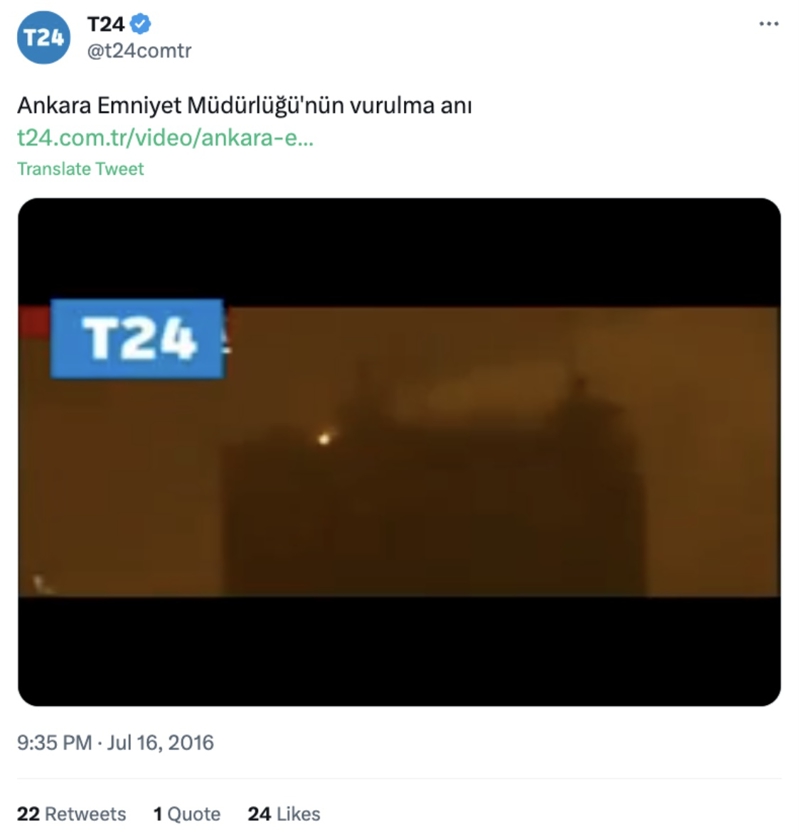This screenshot has width=800, height=835.
Task: Click the Jul 16, 2016 date
Action: point(160,742)
